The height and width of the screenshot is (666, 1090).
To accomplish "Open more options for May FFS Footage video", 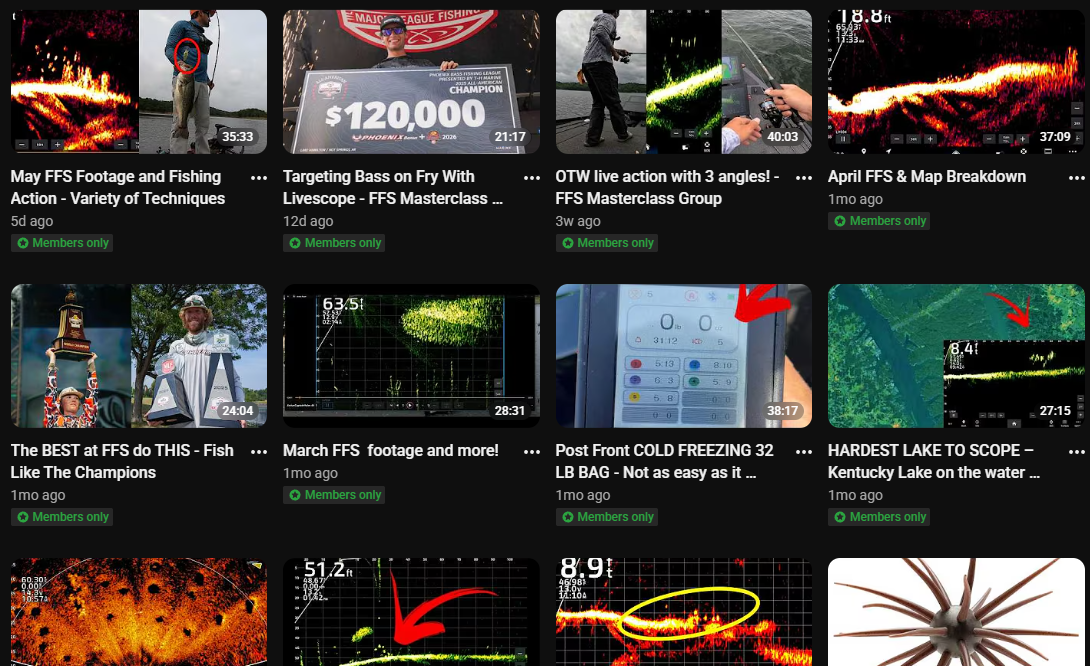I will click(x=259, y=178).
